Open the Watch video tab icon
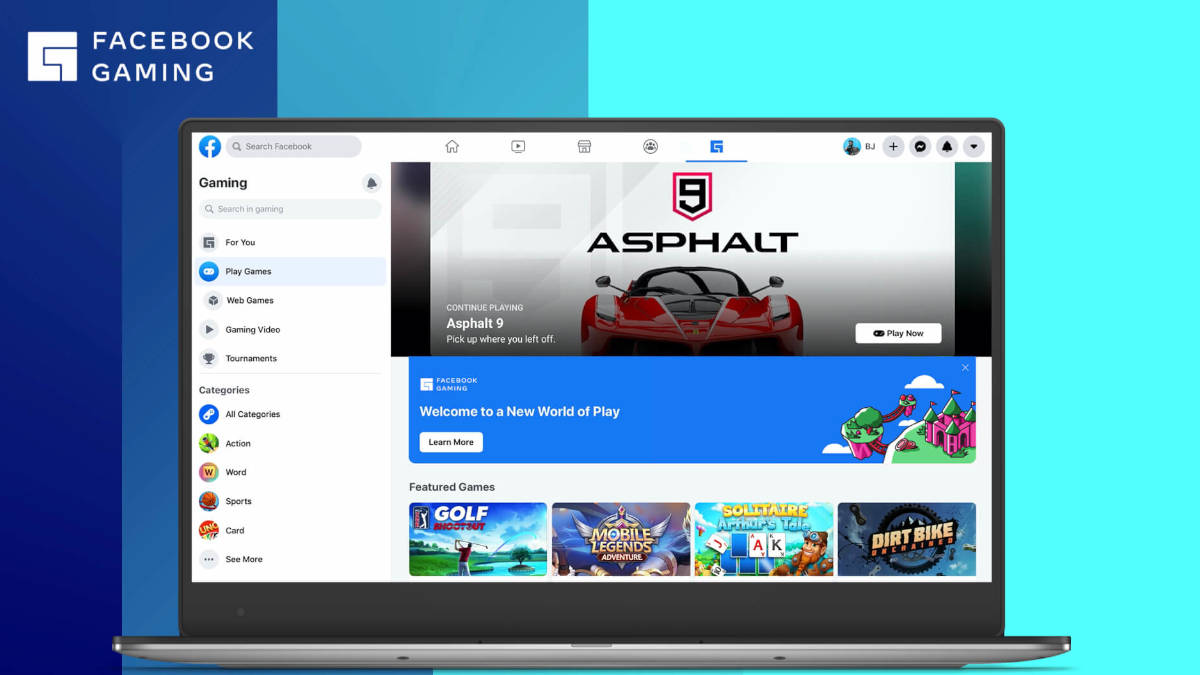This screenshot has width=1200, height=675. 518,146
